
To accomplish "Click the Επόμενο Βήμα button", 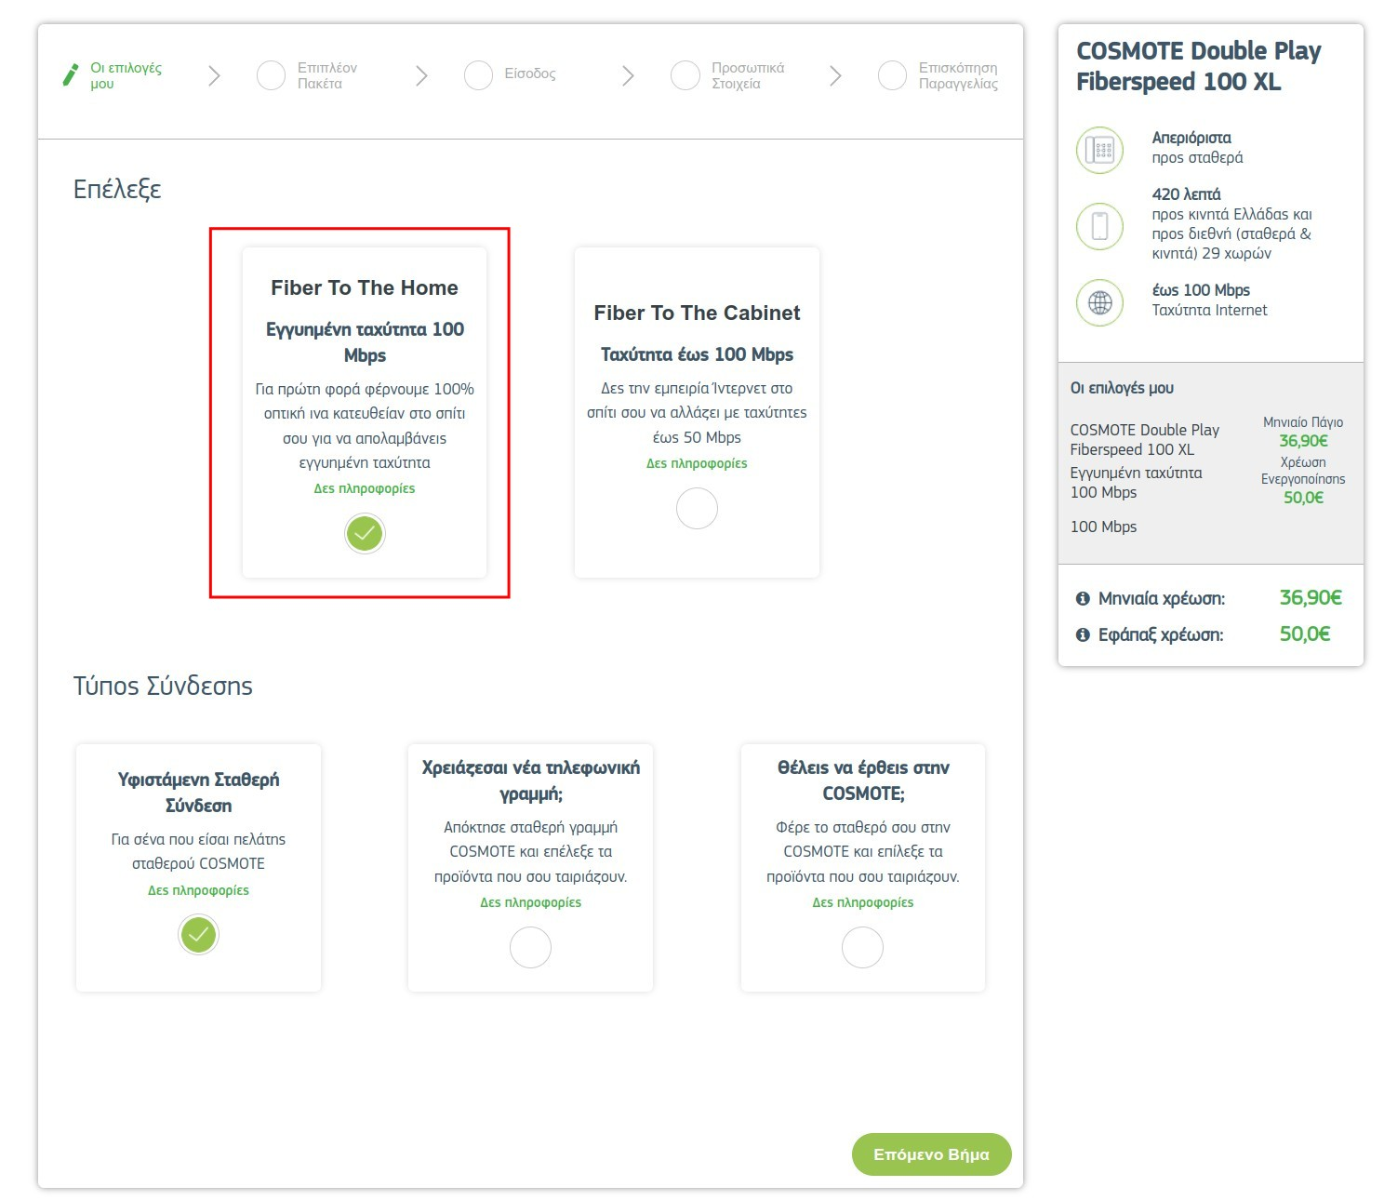I will coord(931,1154).
